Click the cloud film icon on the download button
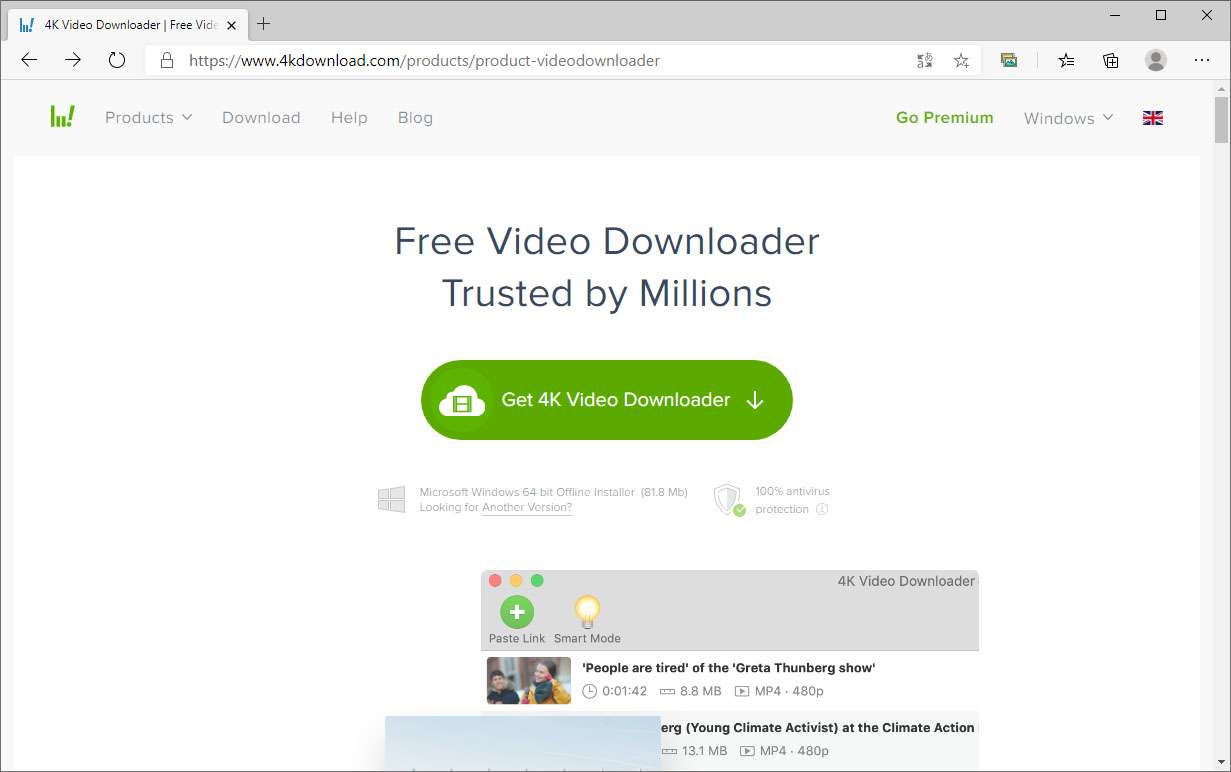The height and width of the screenshot is (772, 1231). click(462, 401)
